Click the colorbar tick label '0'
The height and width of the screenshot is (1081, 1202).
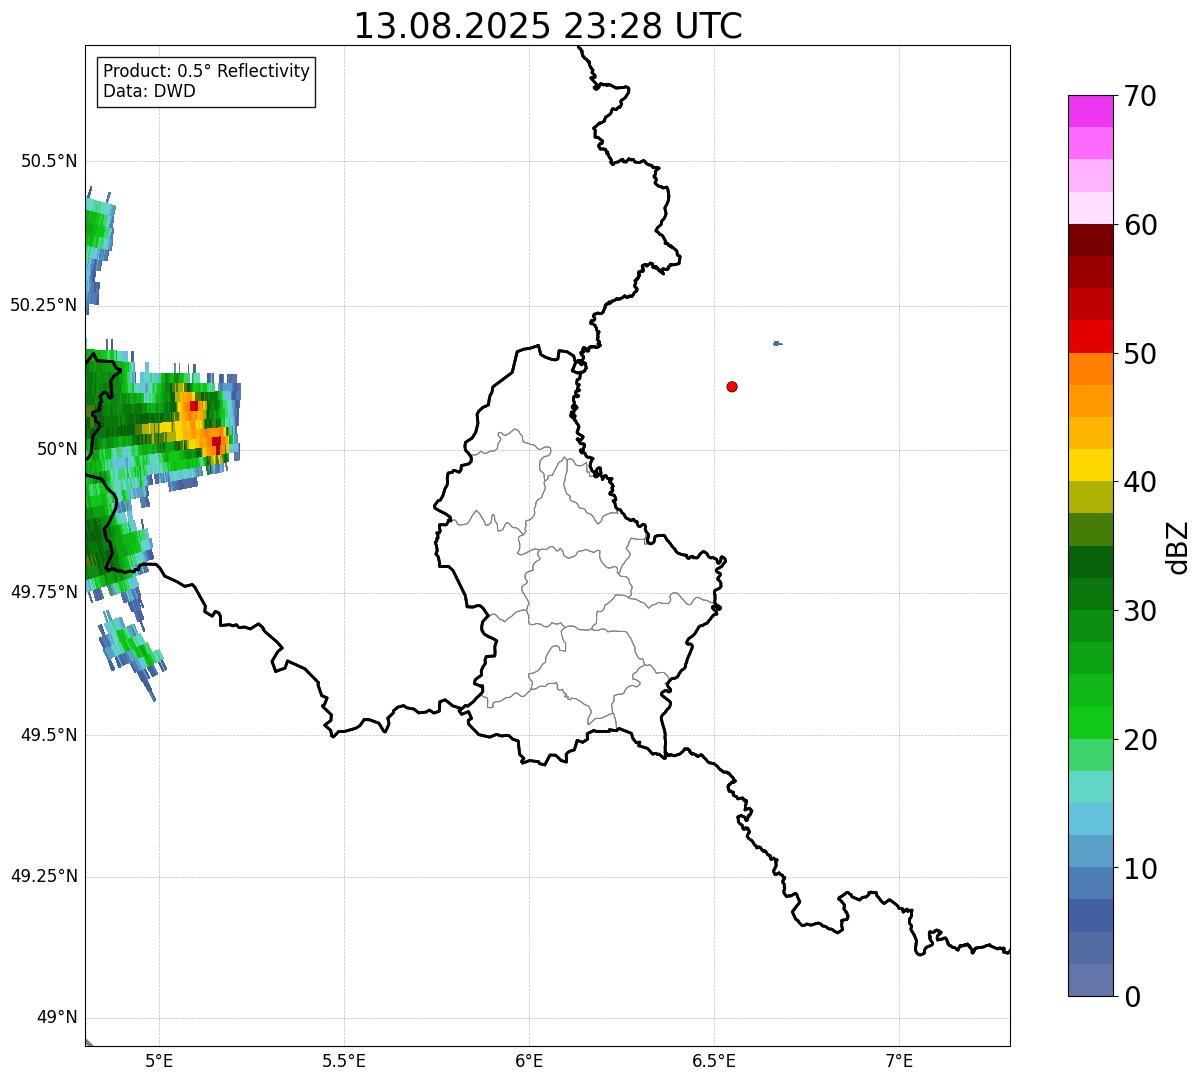tap(1132, 997)
